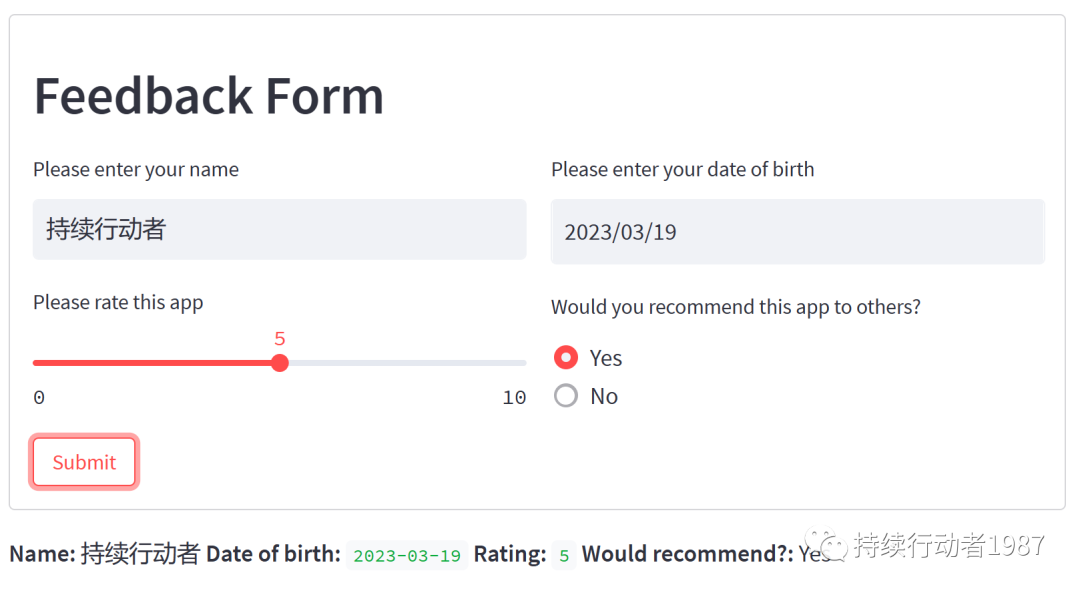Click the gray unfilled slider track
Image resolution: width=1080 pixels, height=593 pixels.
(405, 363)
